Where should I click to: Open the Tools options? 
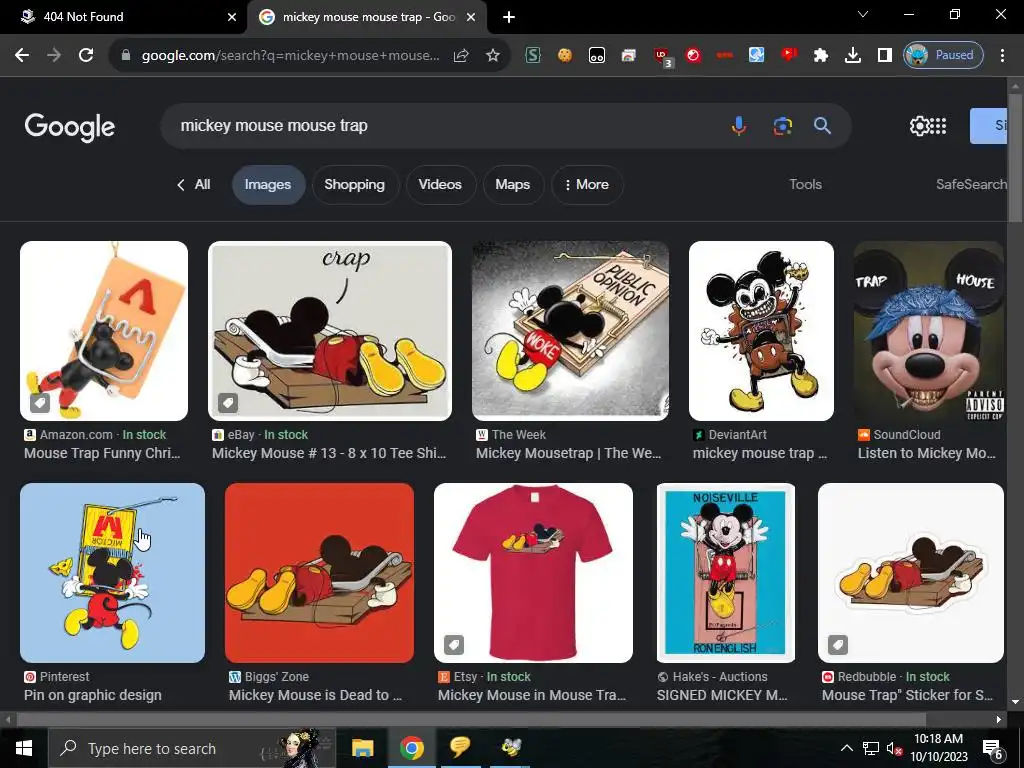pos(805,185)
